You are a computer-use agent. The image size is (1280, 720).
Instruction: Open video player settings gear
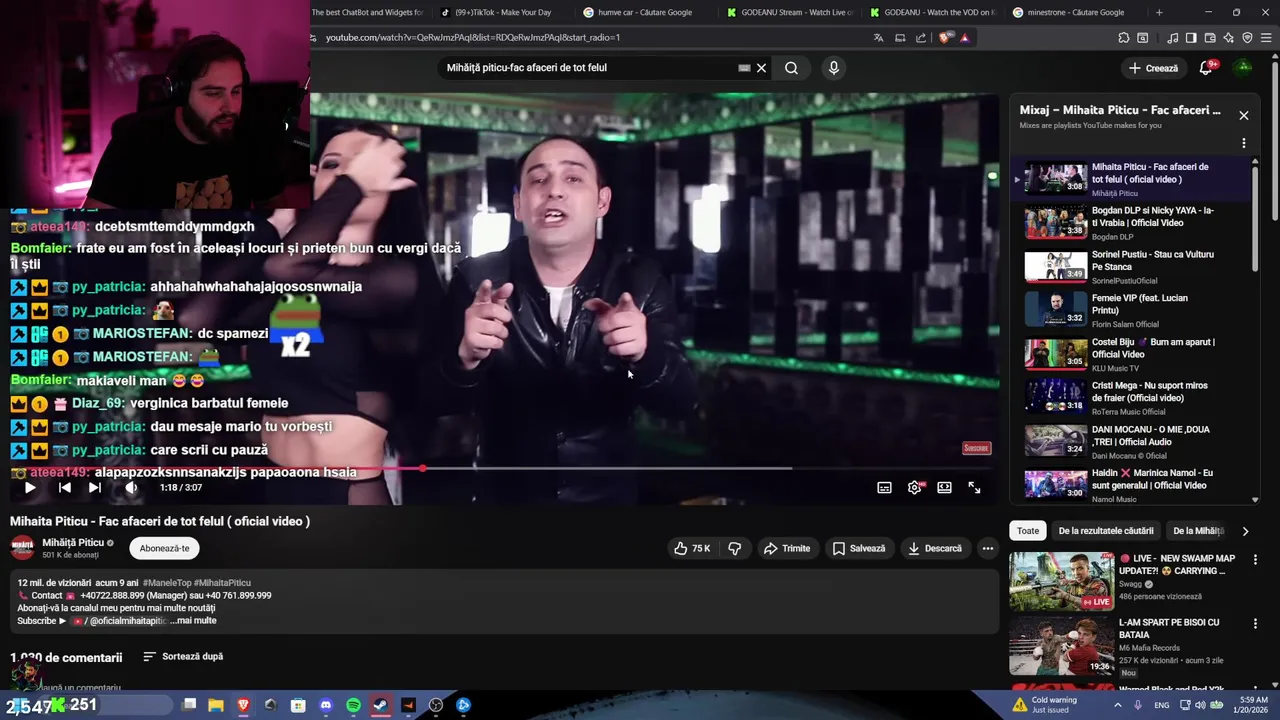(x=914, y=488)
